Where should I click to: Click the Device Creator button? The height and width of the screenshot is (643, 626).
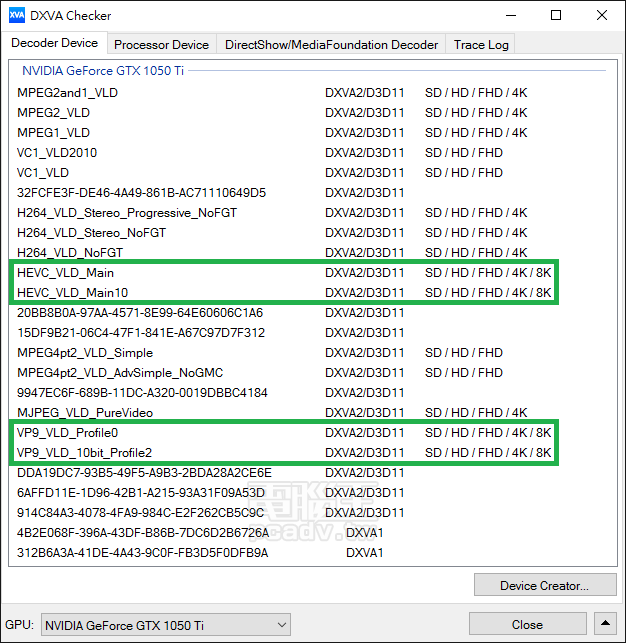545,585
